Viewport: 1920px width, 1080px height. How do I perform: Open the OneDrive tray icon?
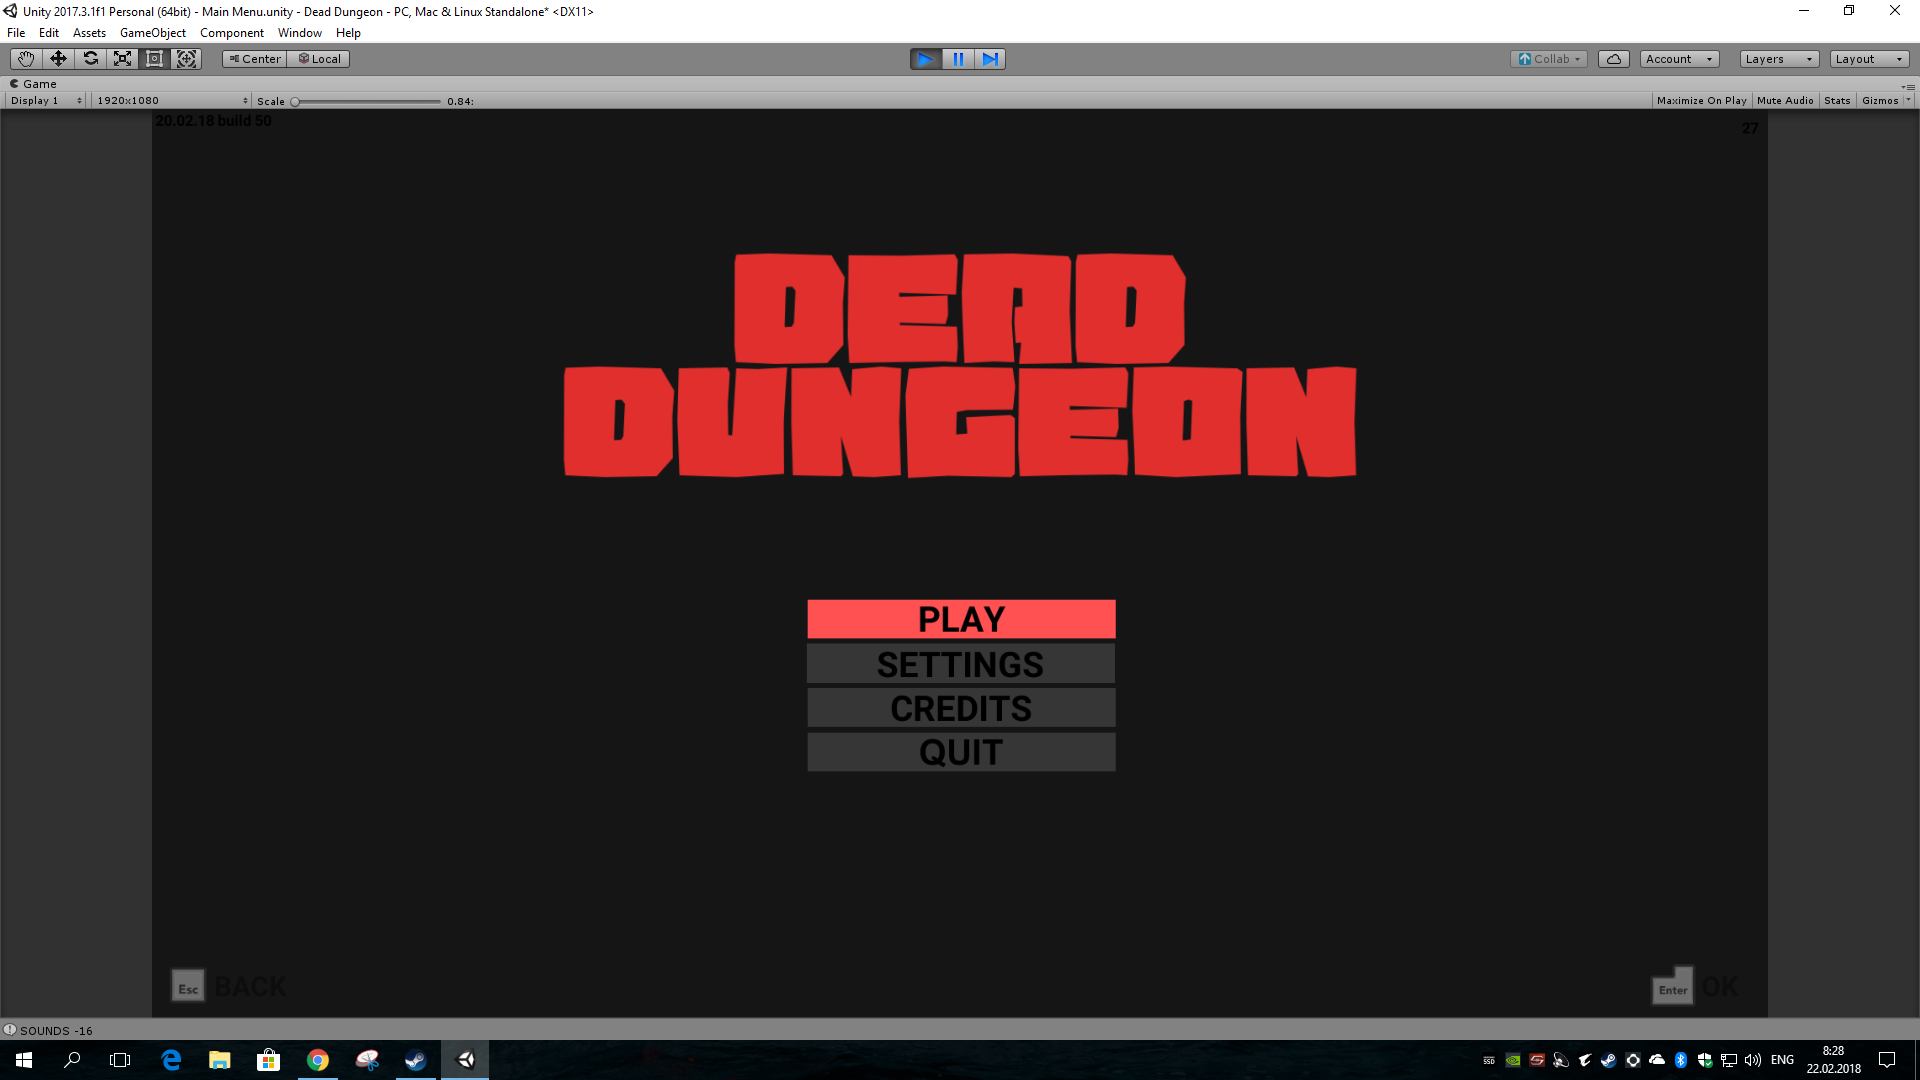click(1657, 1060)
